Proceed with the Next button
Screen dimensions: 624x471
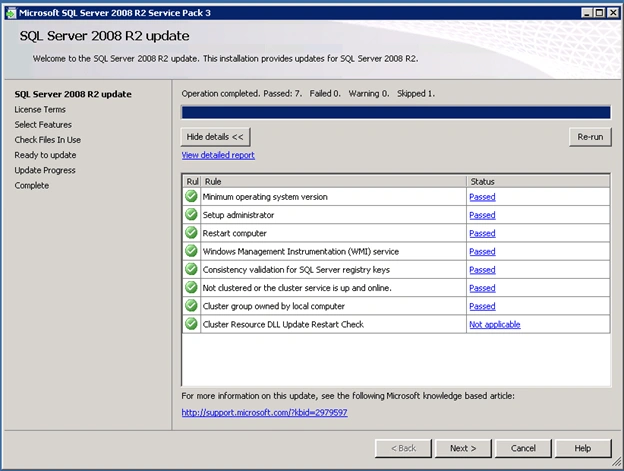click(463, 448)
